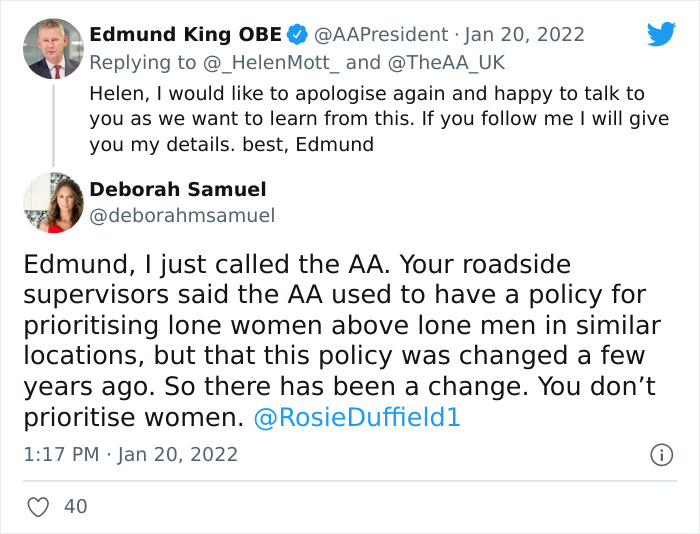The height and width of the screenshot is (534, 700).
Task: Click Edmund's apology reply text
Action: pos(365,119)
